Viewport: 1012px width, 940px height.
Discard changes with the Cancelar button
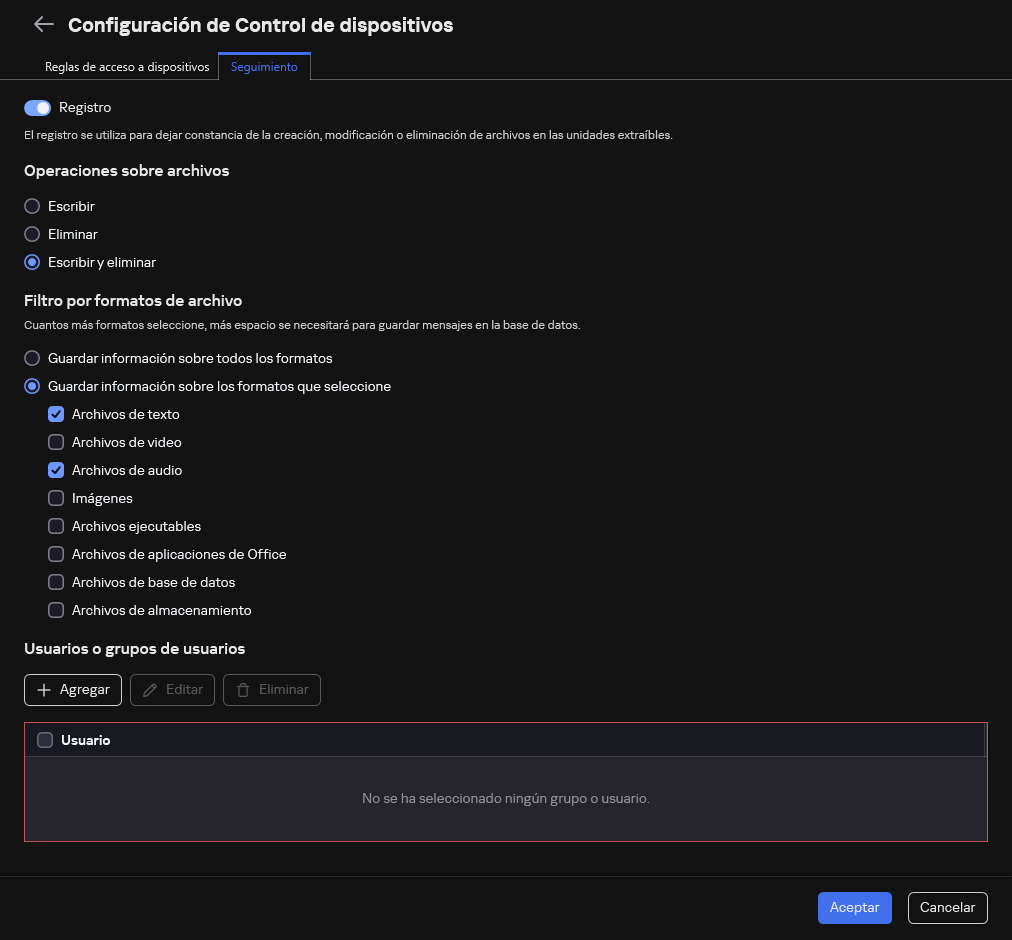pos(947,908)
